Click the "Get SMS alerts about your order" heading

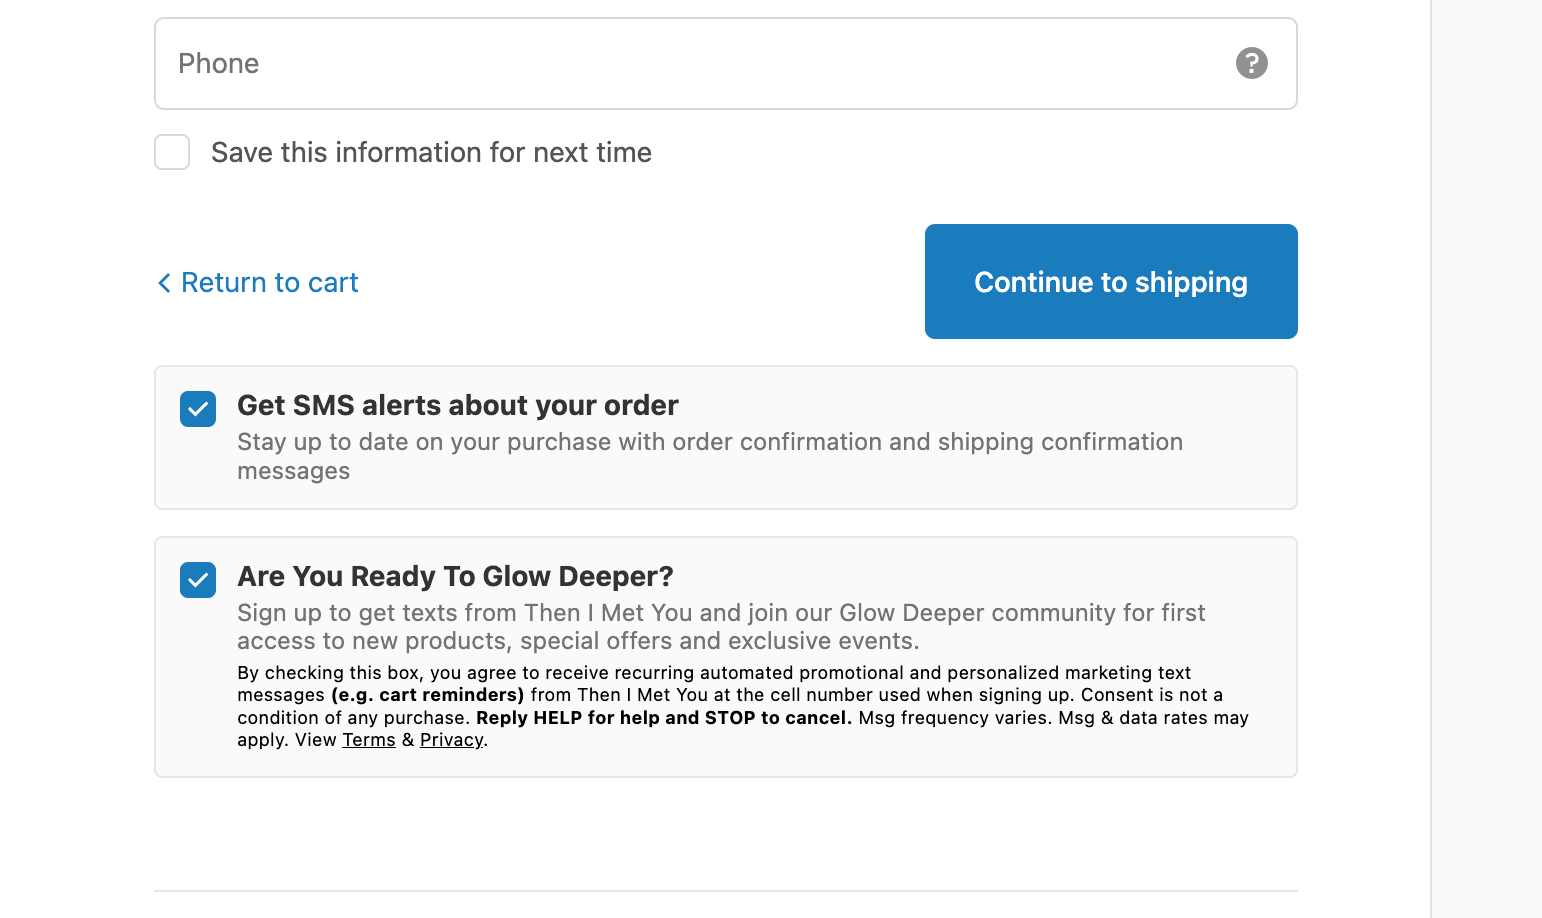tap(457, 405)
